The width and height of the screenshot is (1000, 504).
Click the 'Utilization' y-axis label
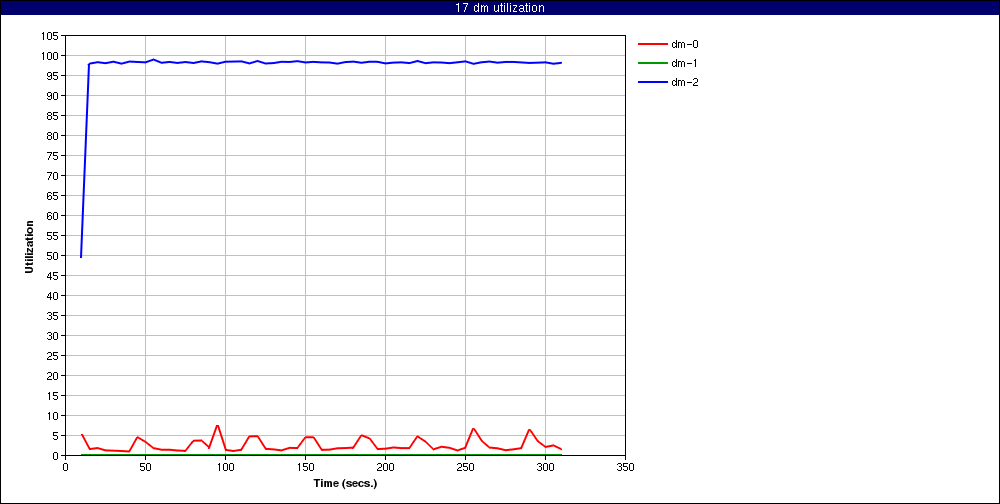pos(29,247)
